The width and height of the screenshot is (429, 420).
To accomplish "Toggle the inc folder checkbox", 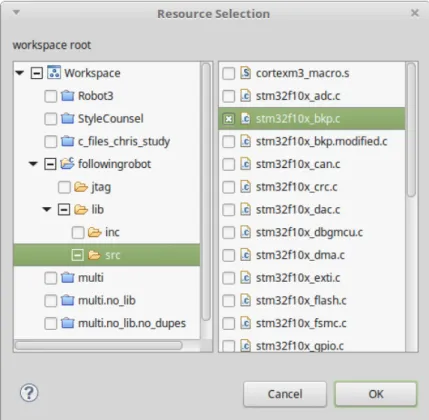I will click(x=78, y=233).
